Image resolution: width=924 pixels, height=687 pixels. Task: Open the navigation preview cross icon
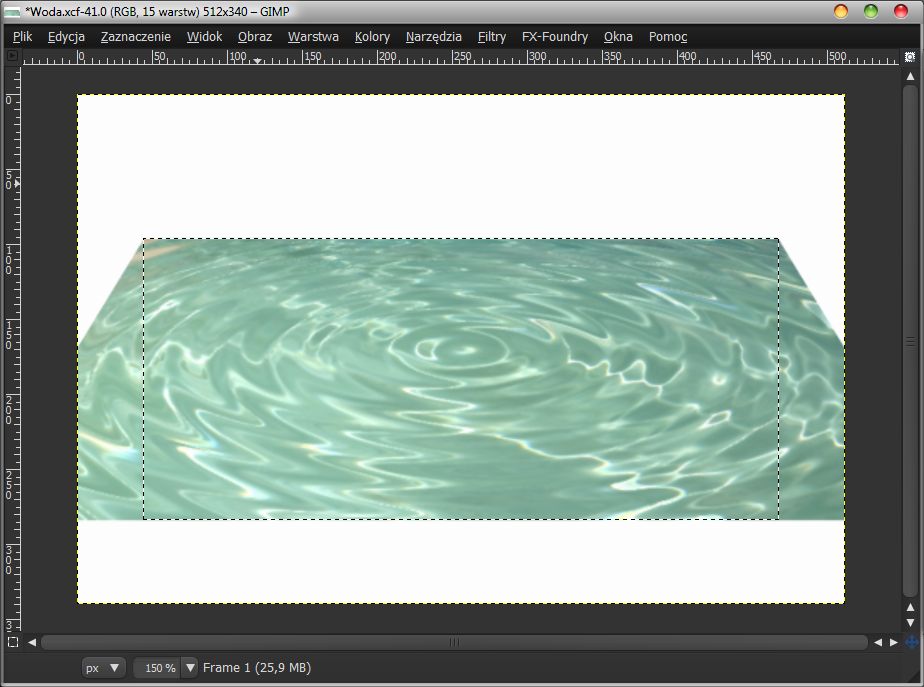910,642
